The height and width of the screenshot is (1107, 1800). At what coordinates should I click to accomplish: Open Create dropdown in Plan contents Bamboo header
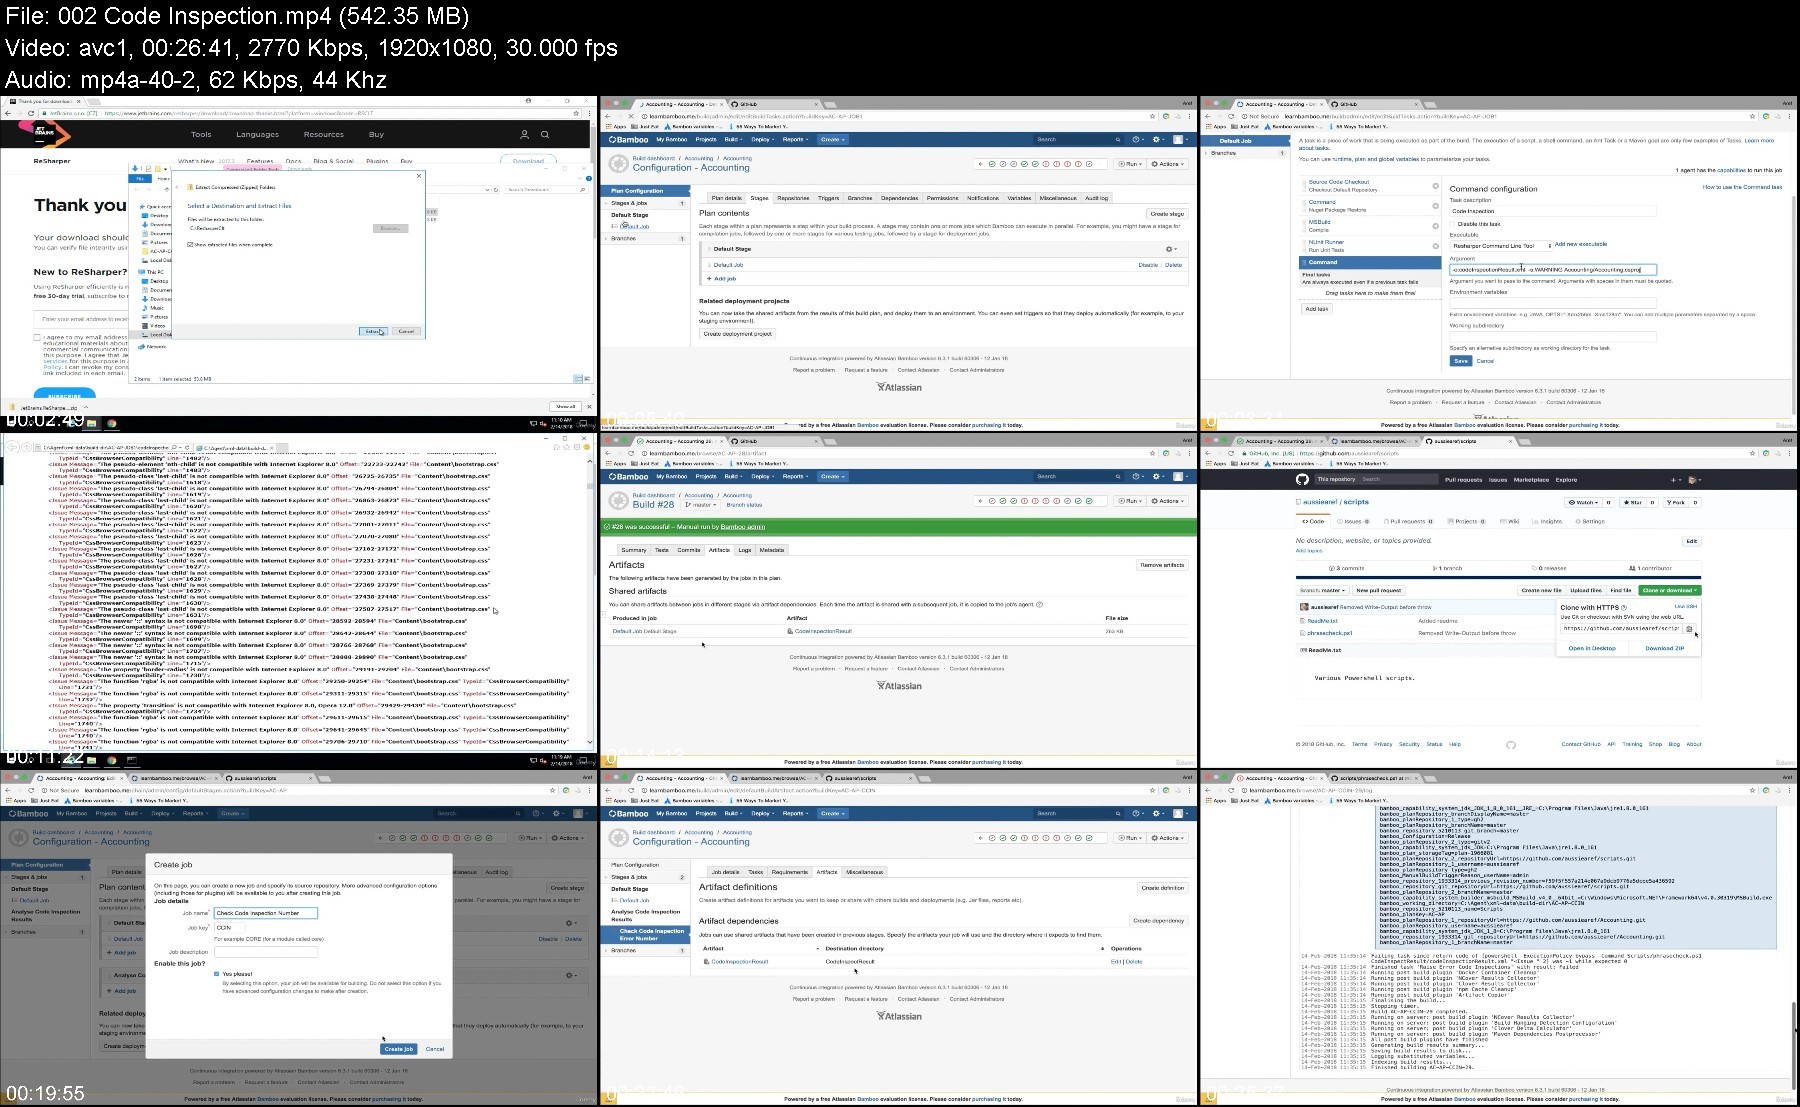[830, 139]
